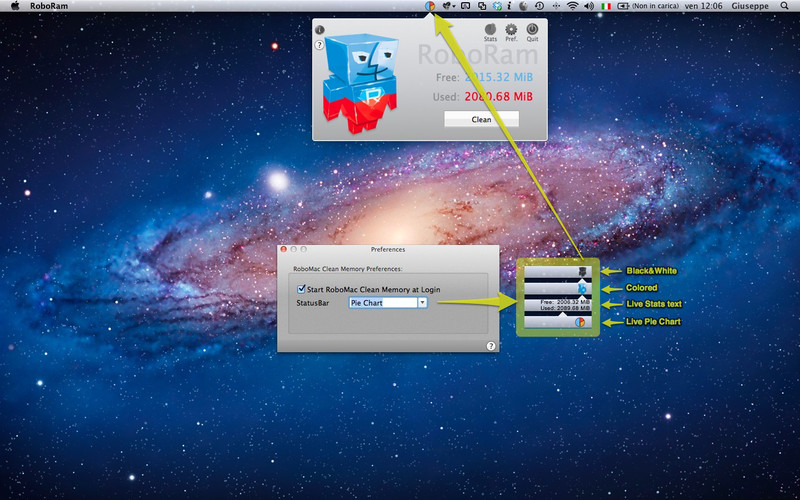Open the Preferences window help button
800x500 pixels.
point(491,346)
